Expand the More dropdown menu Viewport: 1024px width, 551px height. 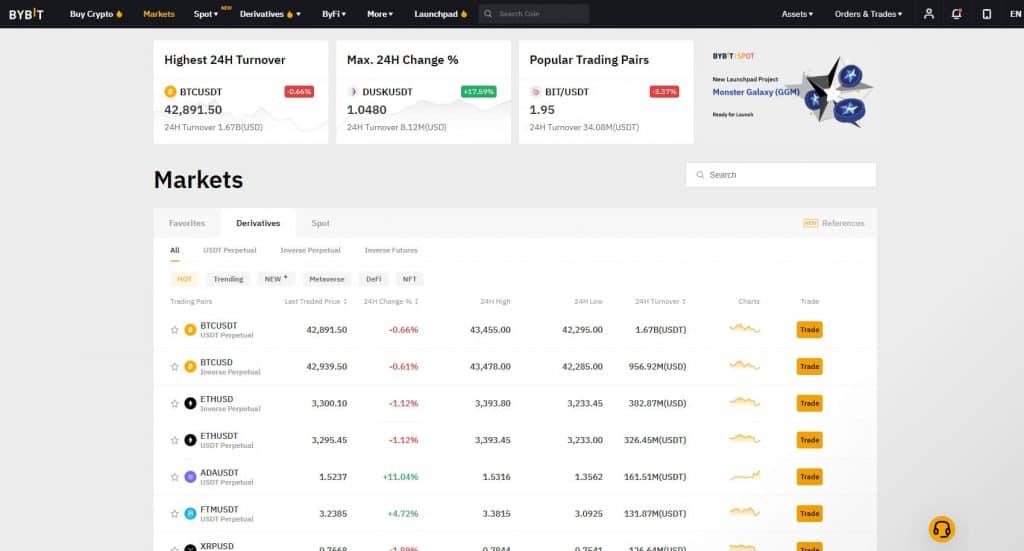379,14
